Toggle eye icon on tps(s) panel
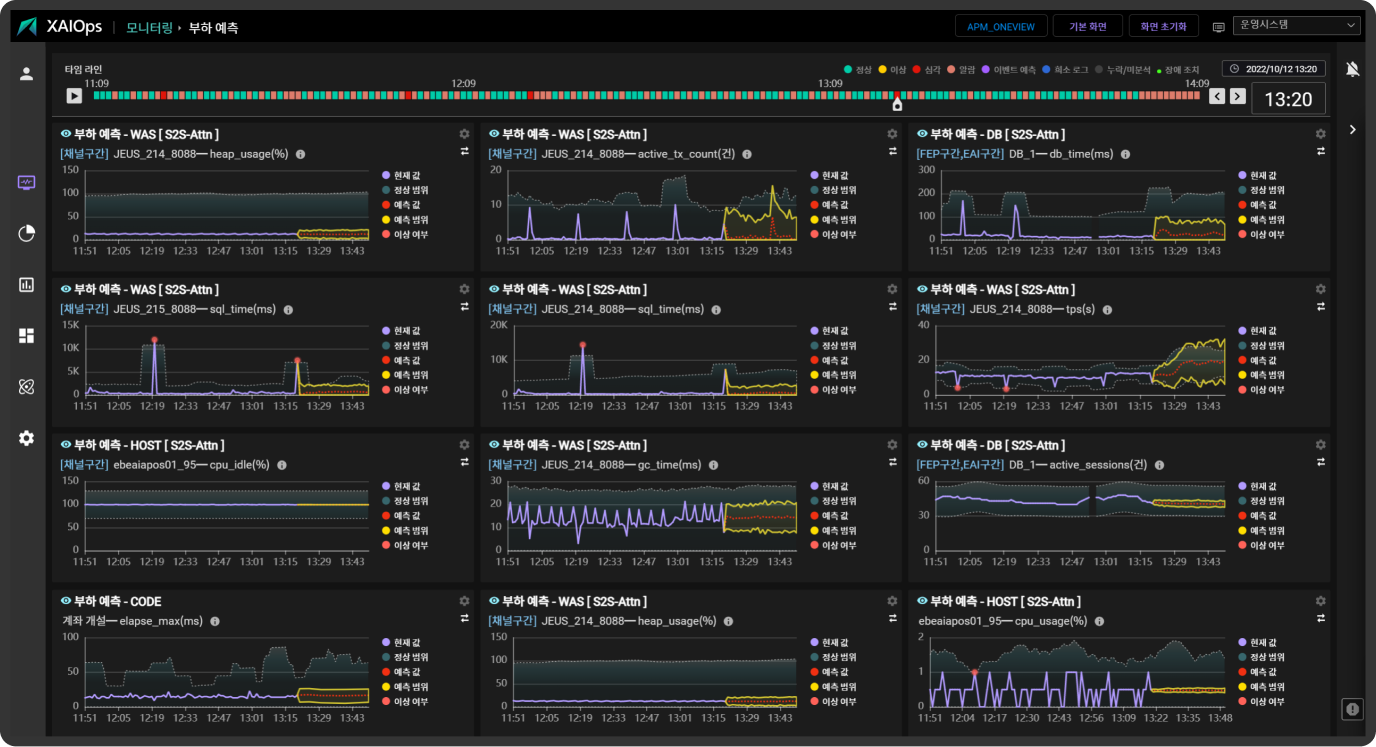The image size is (1376, 747). click(922, 289)
